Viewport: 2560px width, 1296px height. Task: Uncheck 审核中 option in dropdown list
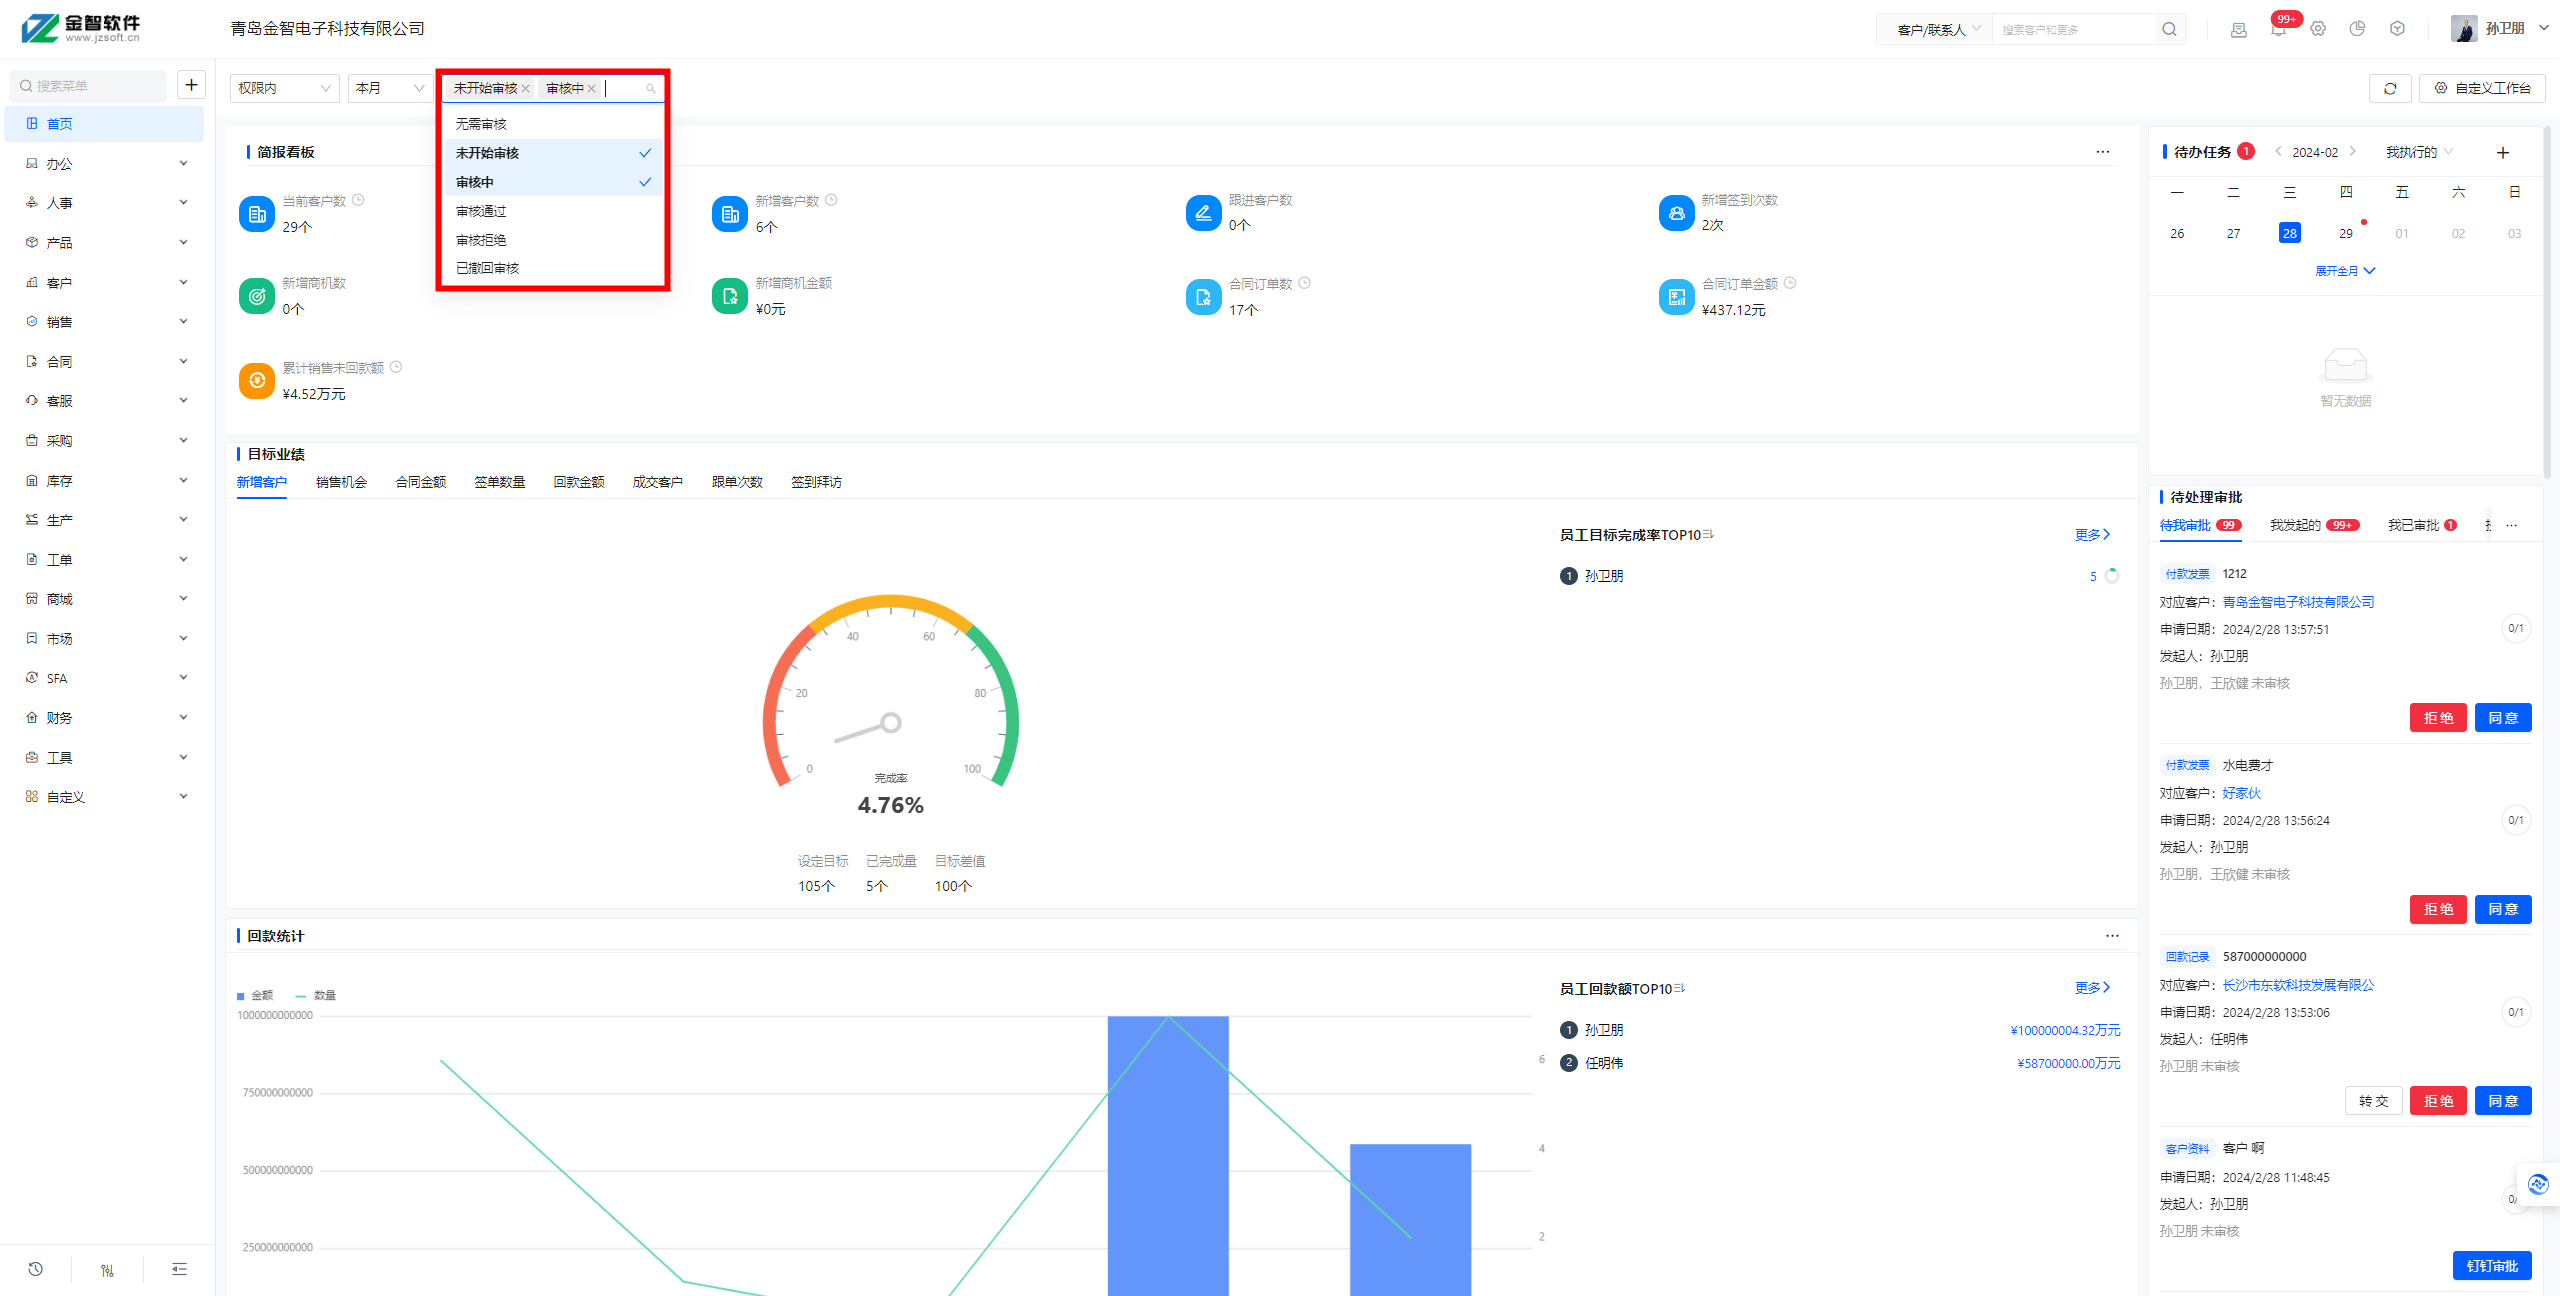553,182
